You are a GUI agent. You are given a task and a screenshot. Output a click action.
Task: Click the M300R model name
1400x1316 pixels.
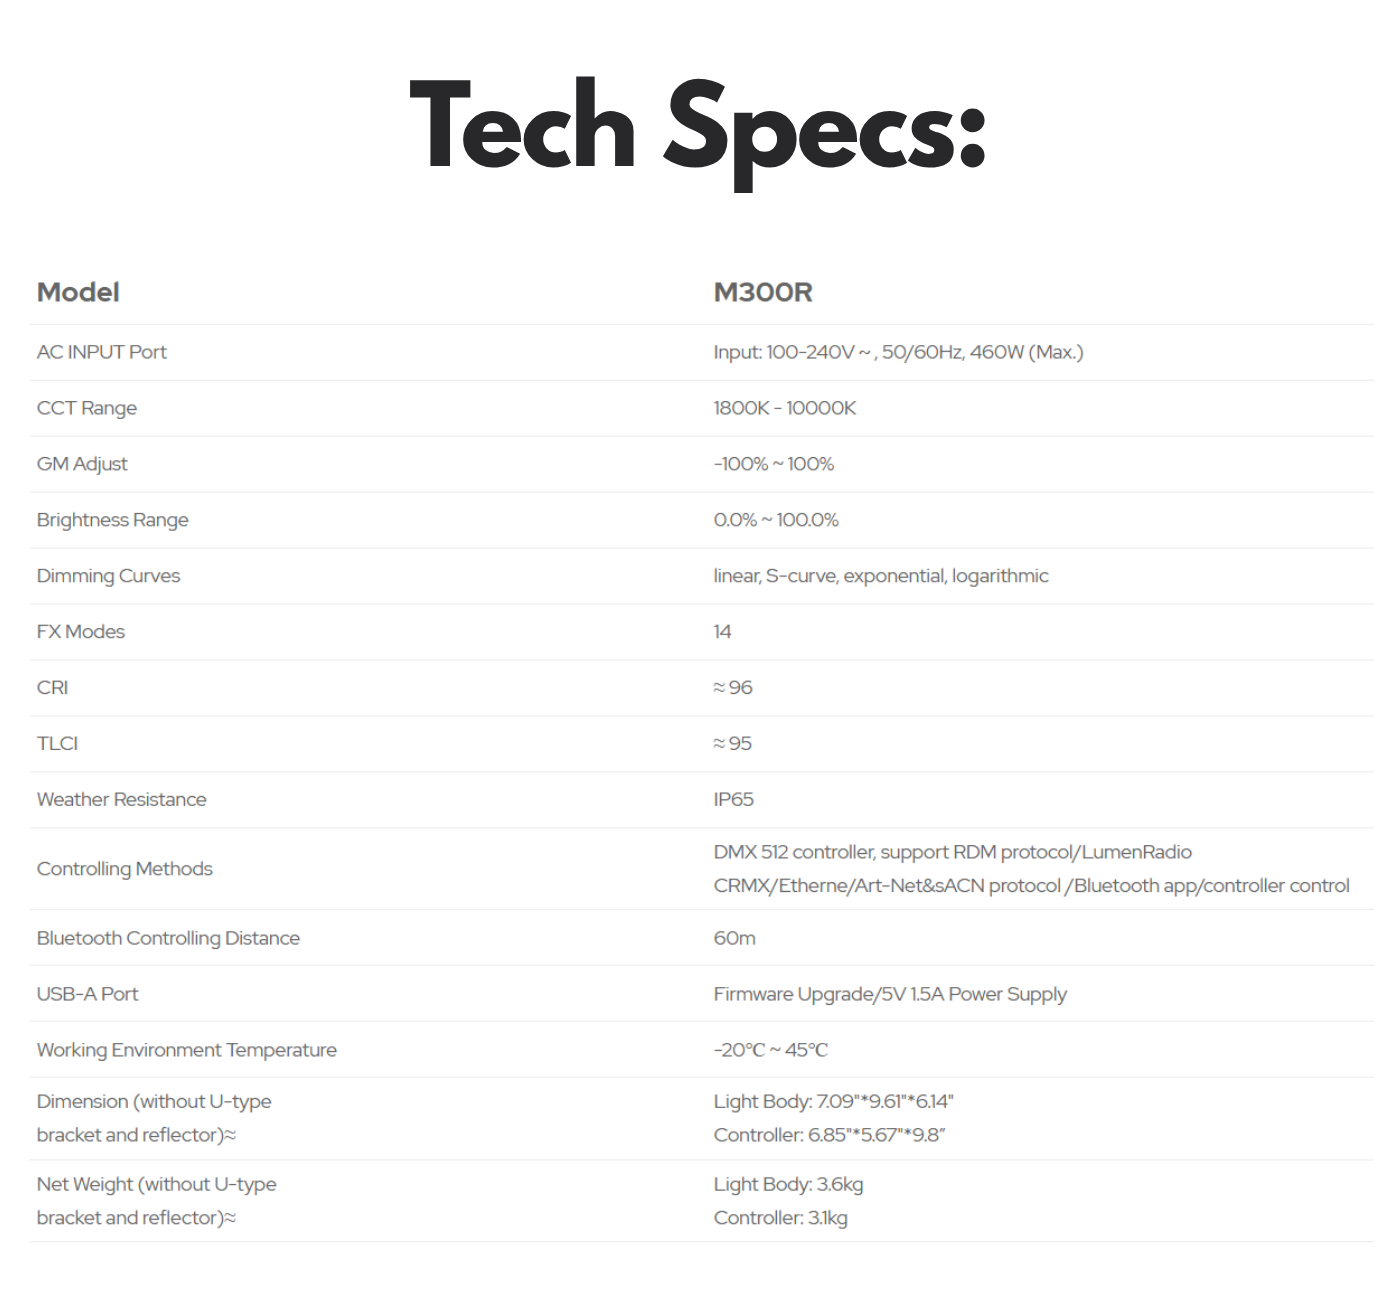pyautogui.click(x=762, y=292)
